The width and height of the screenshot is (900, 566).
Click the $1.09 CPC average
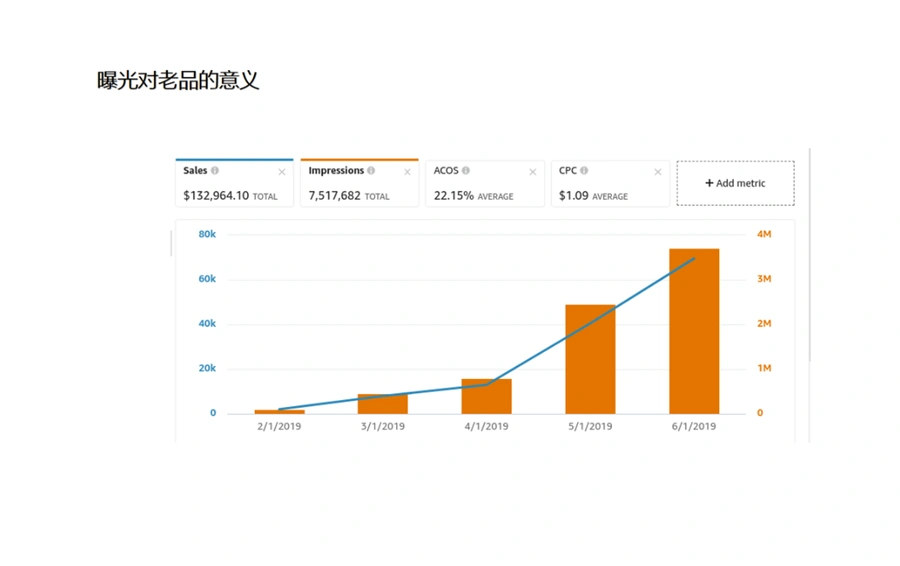[573, 196]
